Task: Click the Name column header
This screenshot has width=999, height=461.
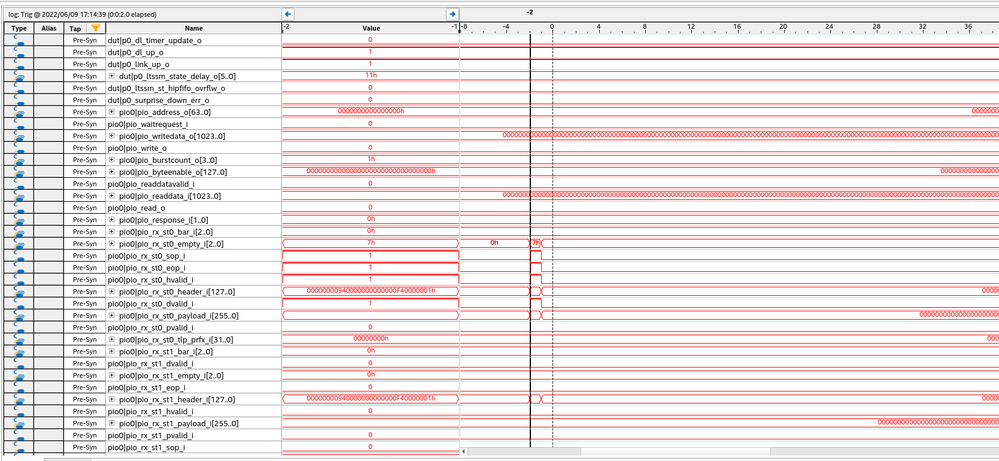Action: (194, 28)
